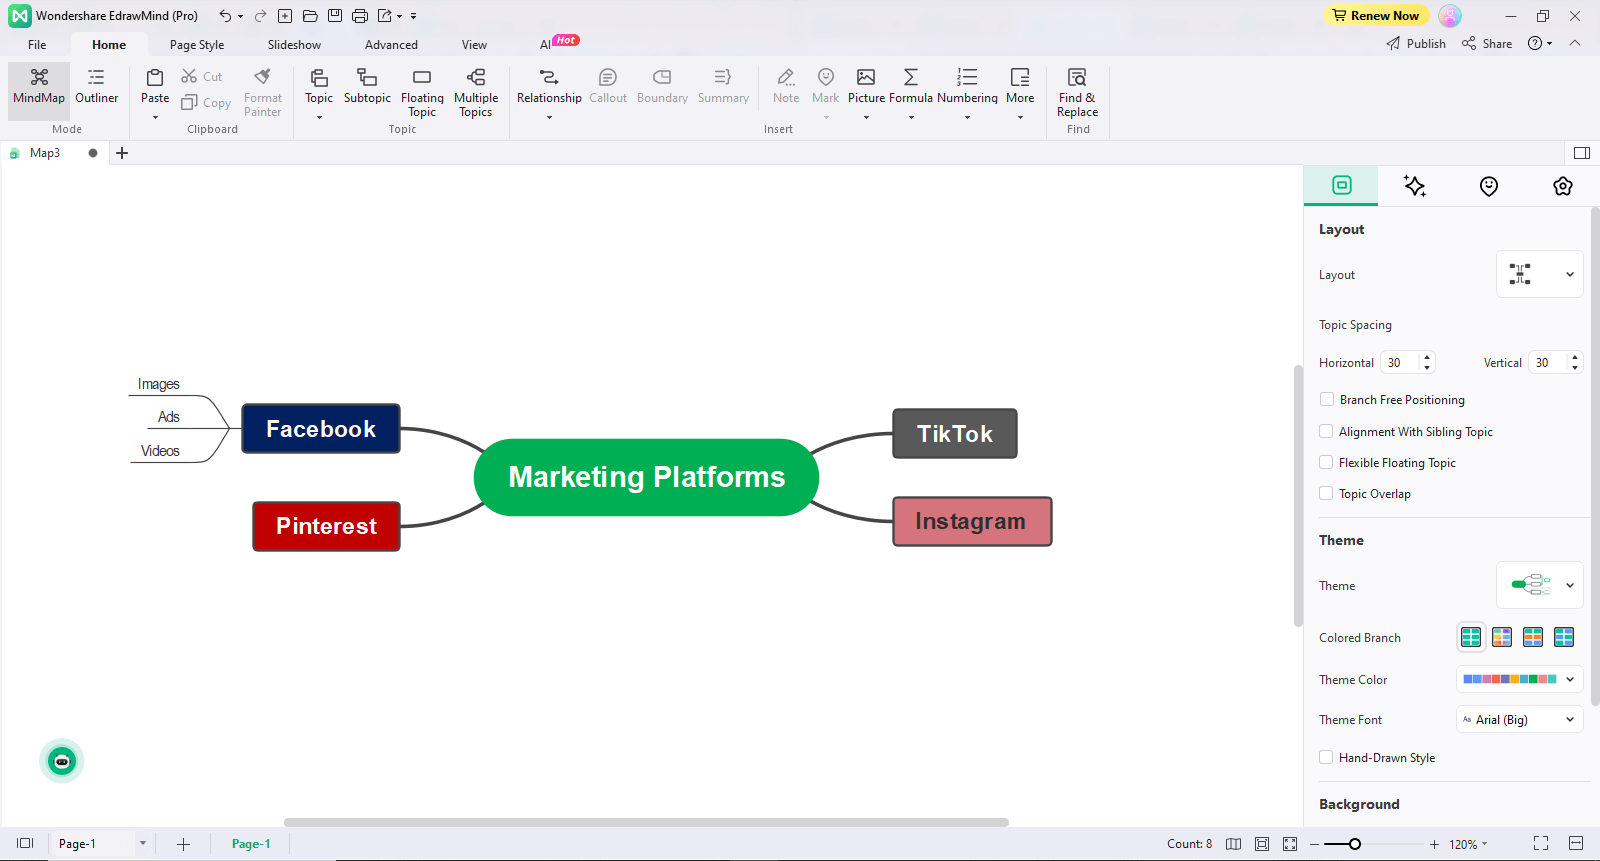Click the Cut scissors tool
Viewport: 1600px width, 861px height.
(201, 76)
